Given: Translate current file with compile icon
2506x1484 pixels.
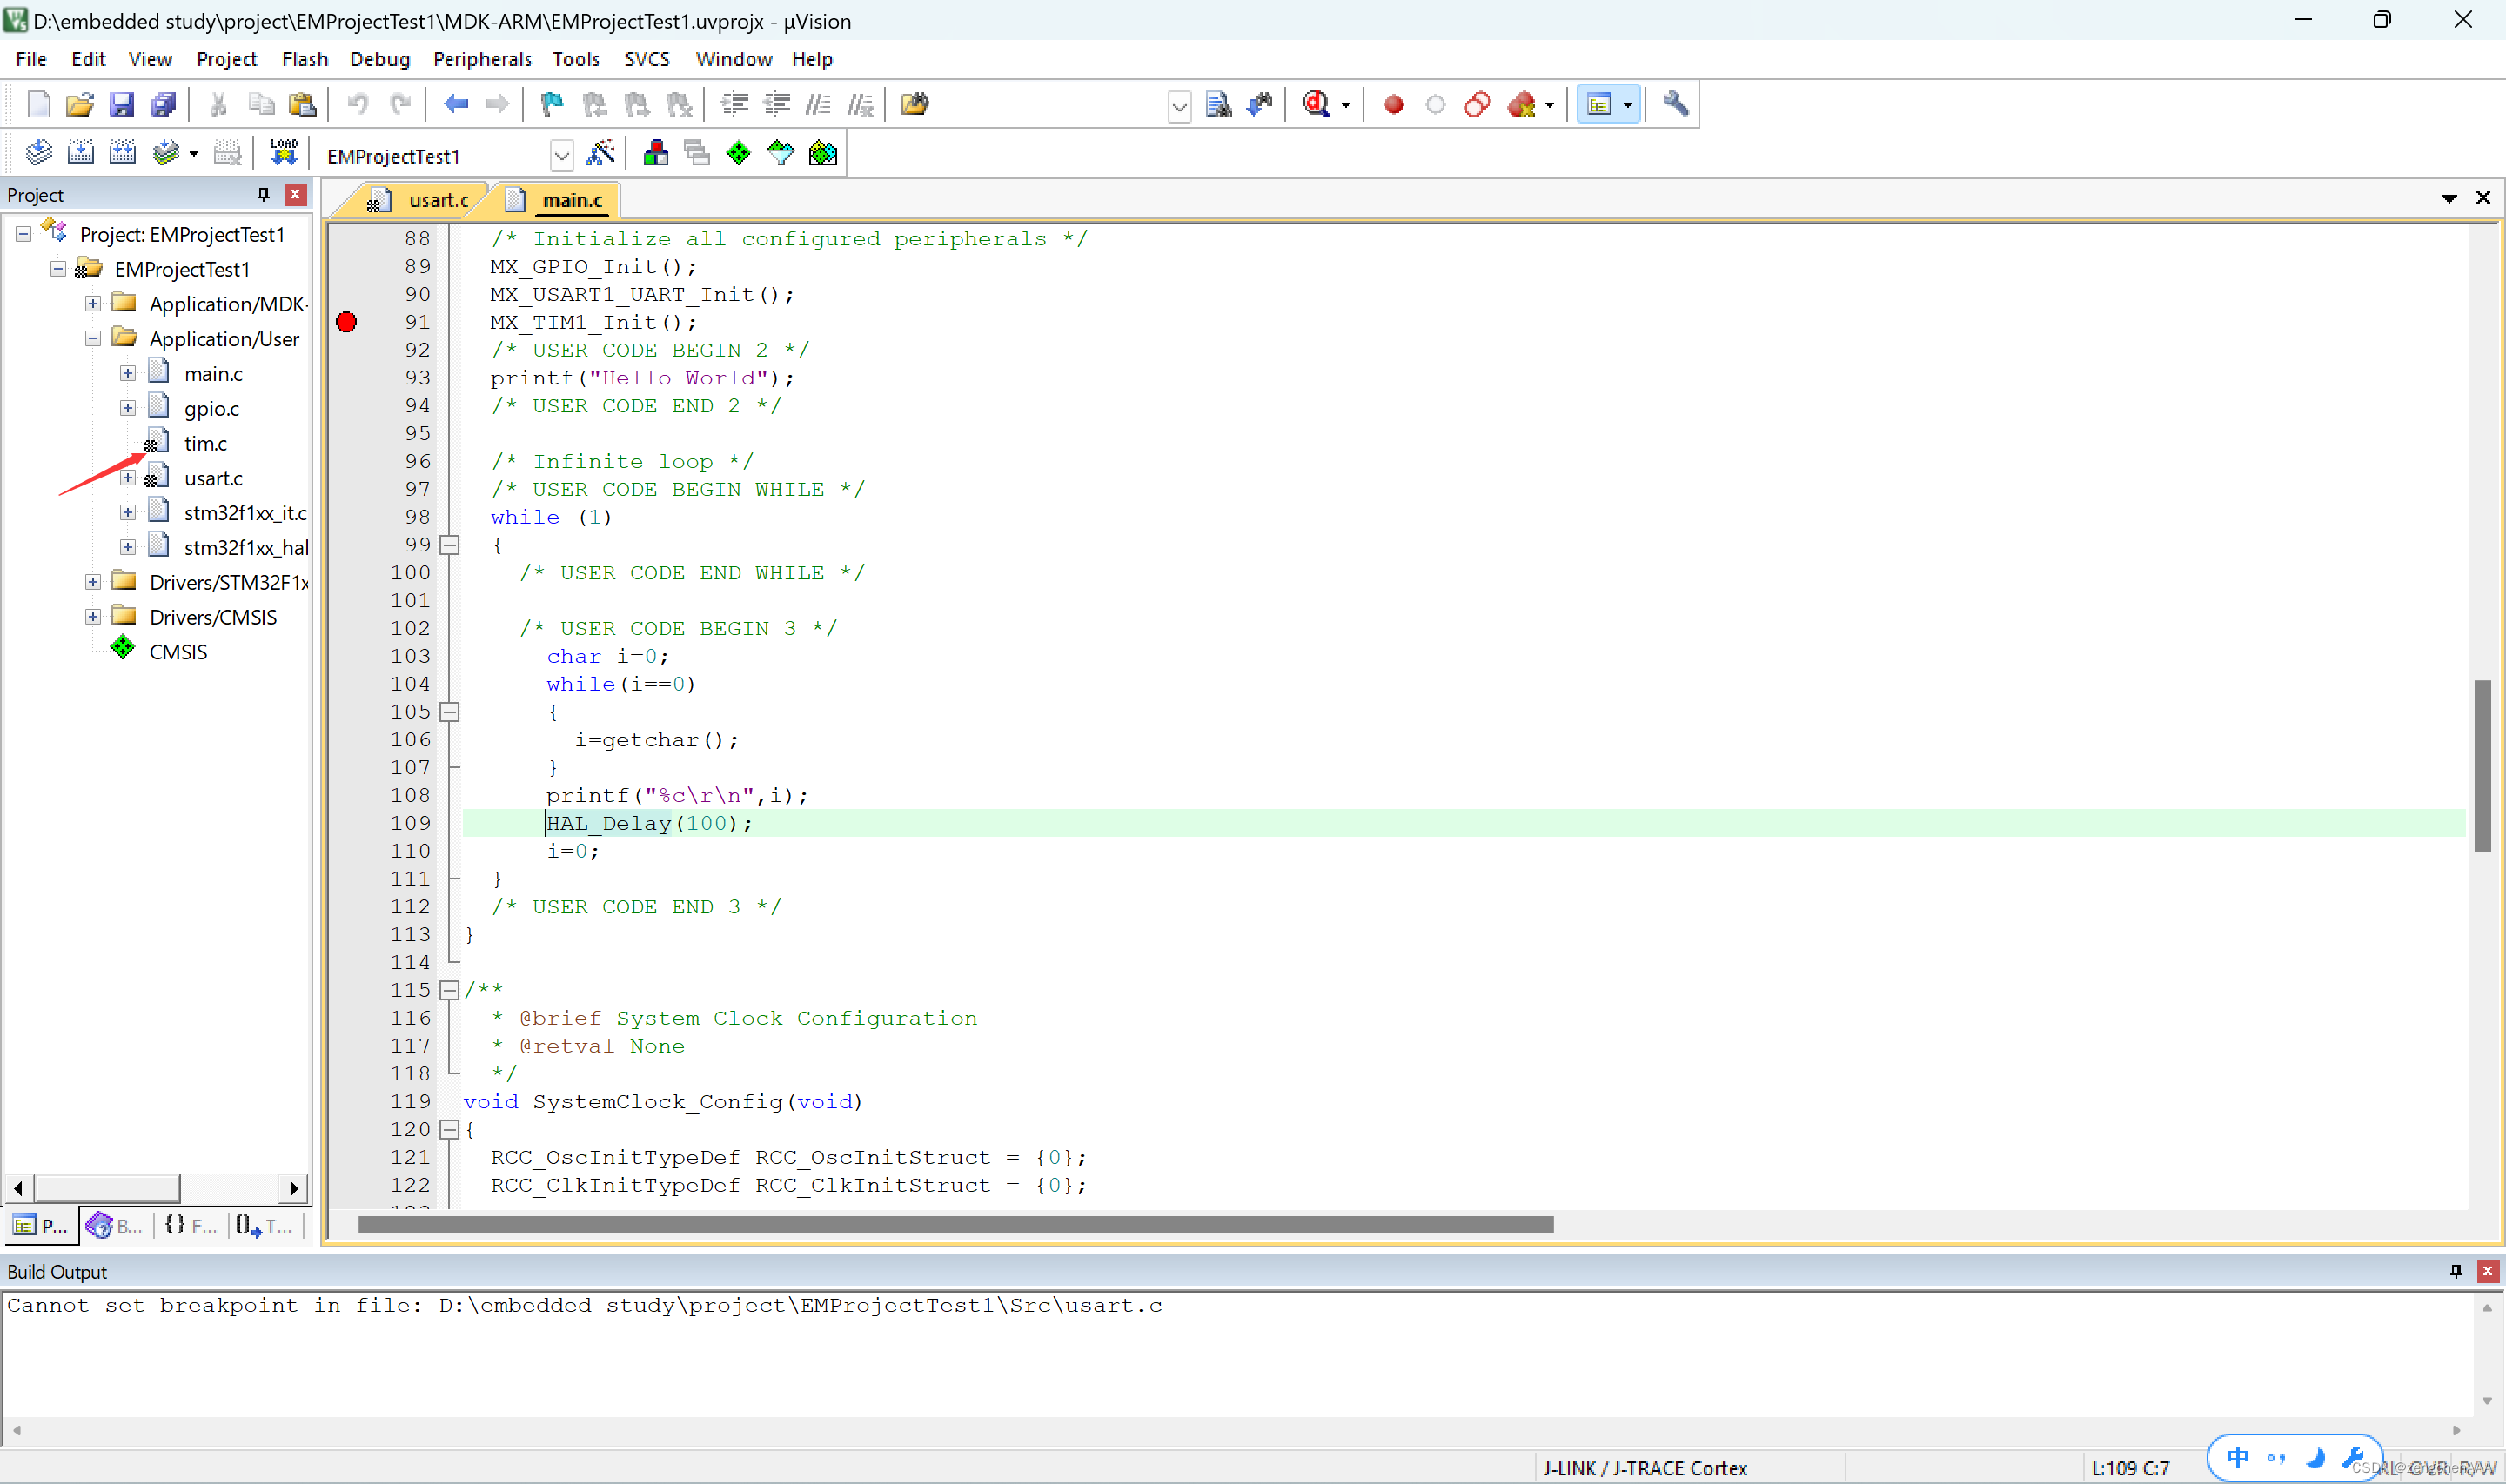Looking at the screenshot, I should tap(38, 153).
